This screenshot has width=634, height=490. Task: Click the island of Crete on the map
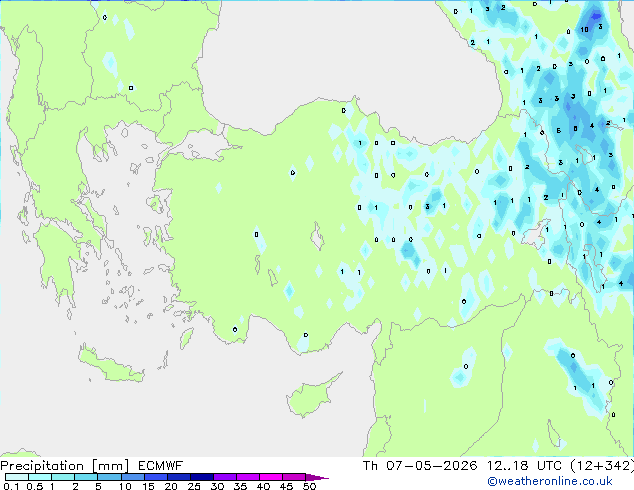point(110,364)
